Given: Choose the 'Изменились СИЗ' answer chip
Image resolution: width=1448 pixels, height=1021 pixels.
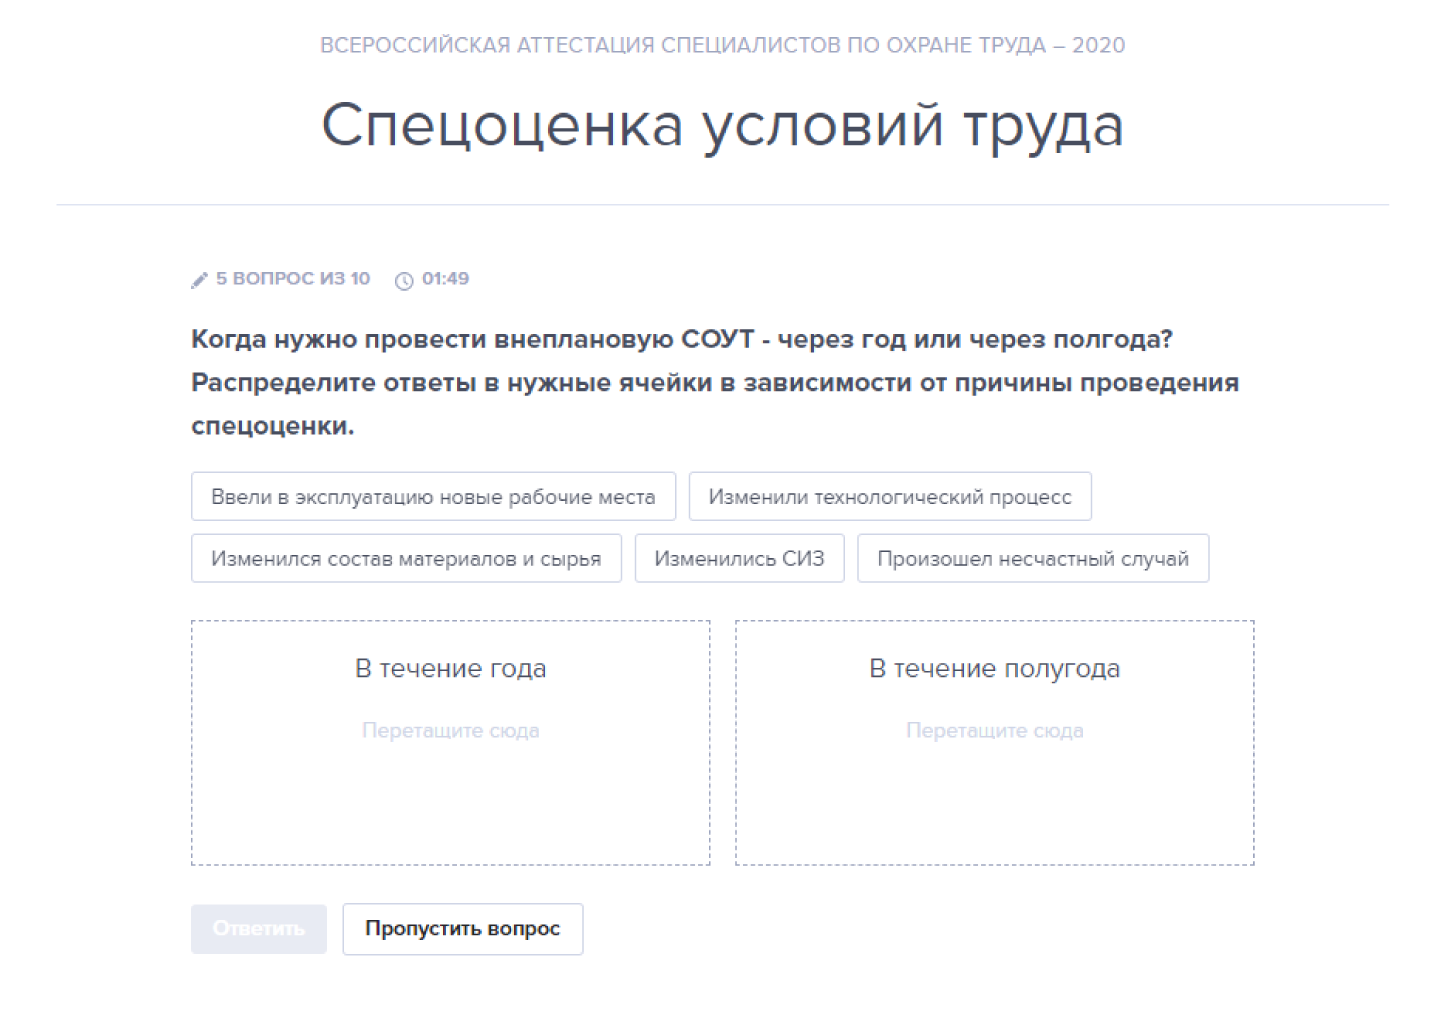Looking at the screenshot, I should tap(739, 559).
